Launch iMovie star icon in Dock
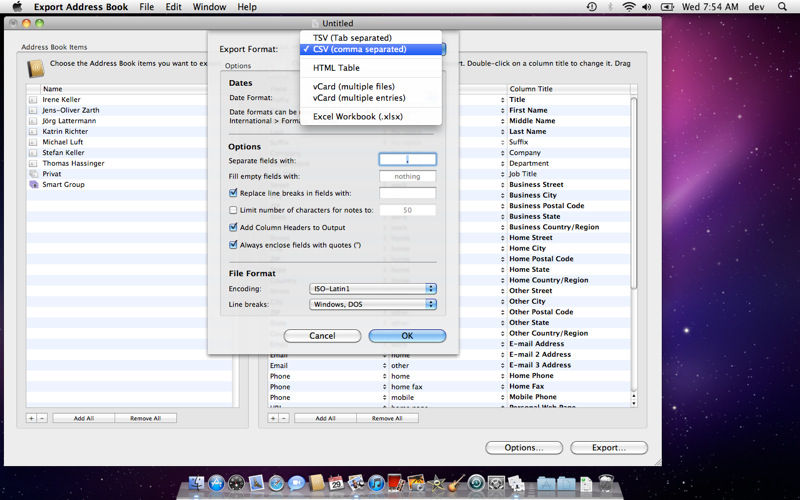This screenshot has height=500, width=800. (437, 483)
